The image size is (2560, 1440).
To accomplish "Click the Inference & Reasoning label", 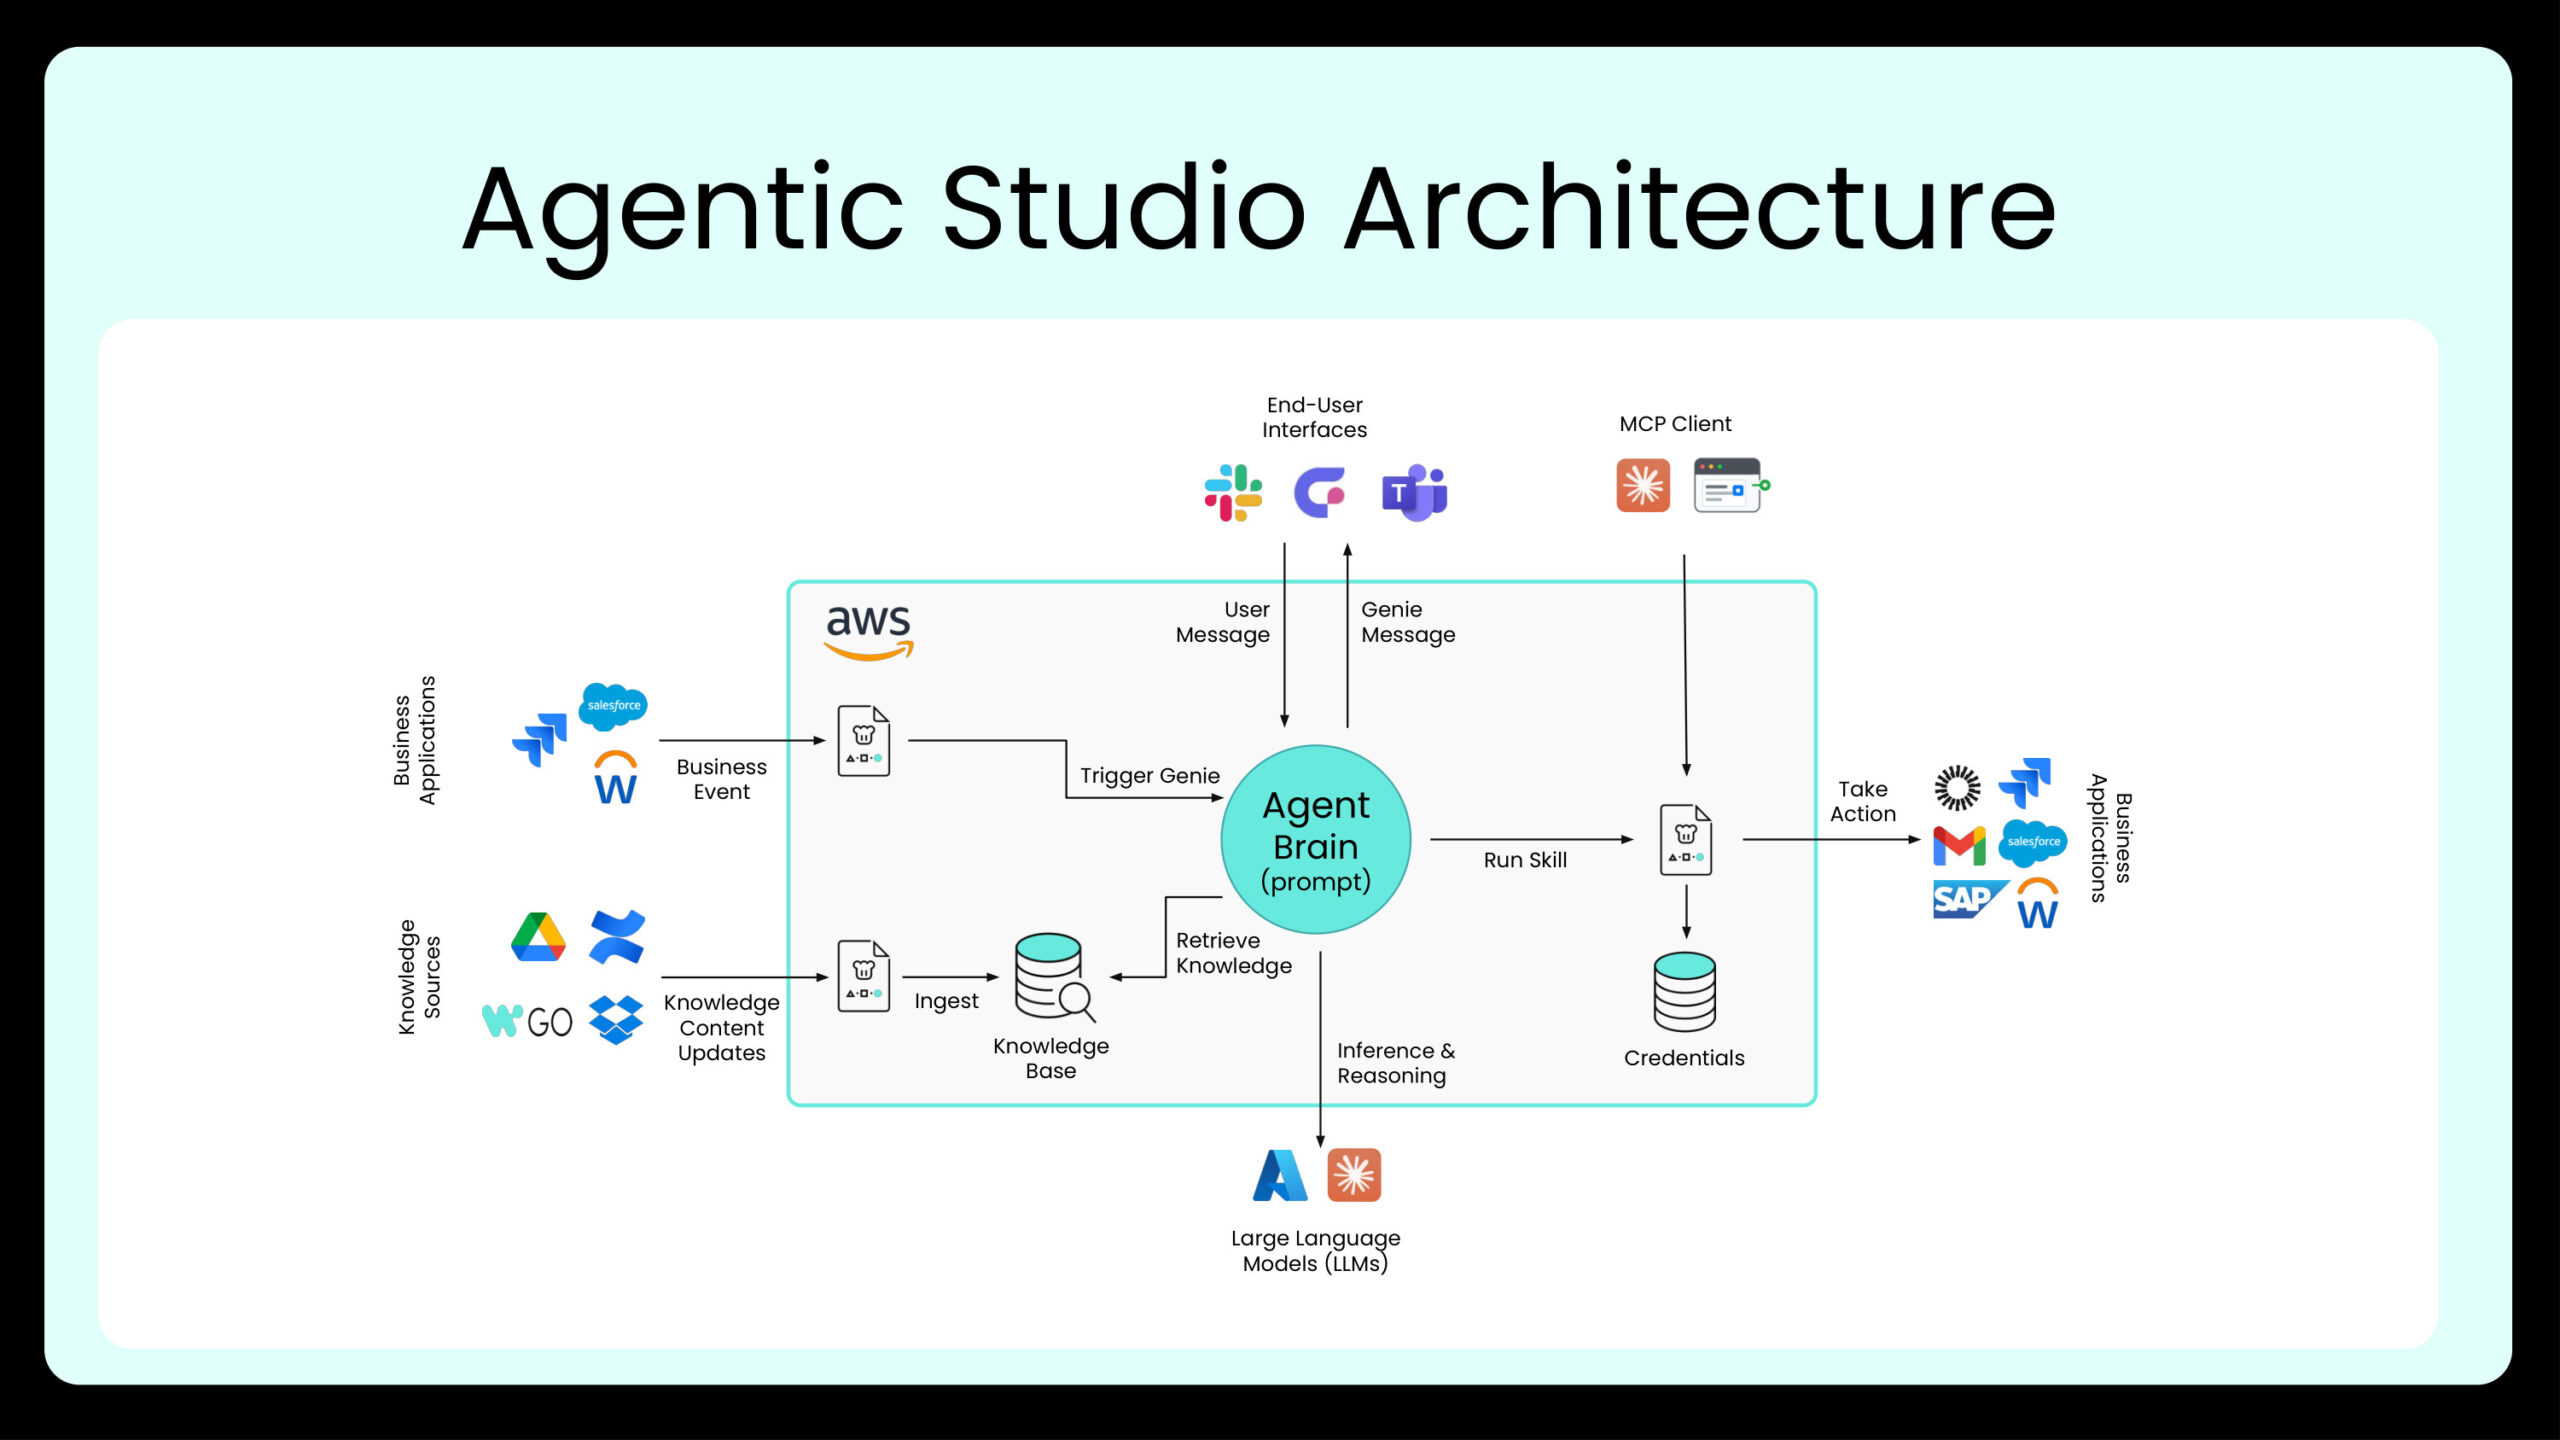I will coord(1395,1063).
